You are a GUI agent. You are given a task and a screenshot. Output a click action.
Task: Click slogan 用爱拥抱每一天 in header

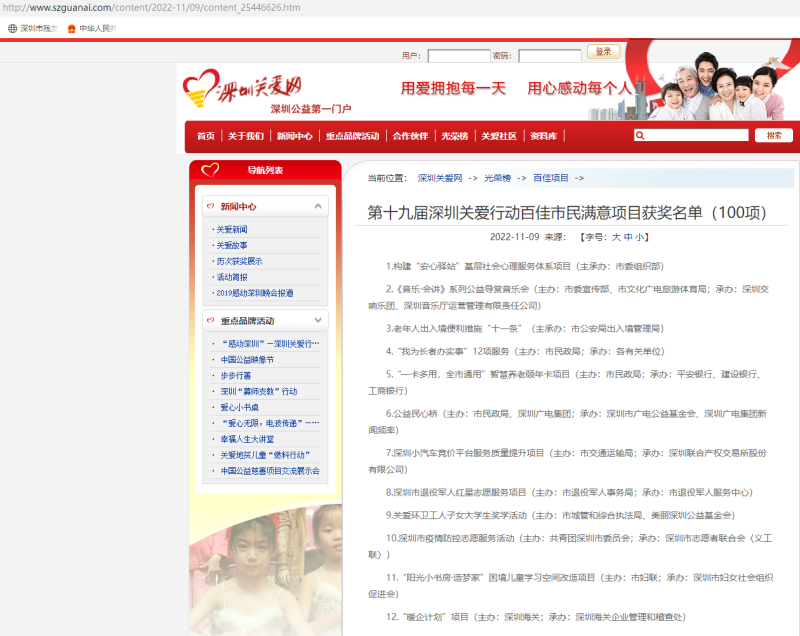click(x=453, y=88)
